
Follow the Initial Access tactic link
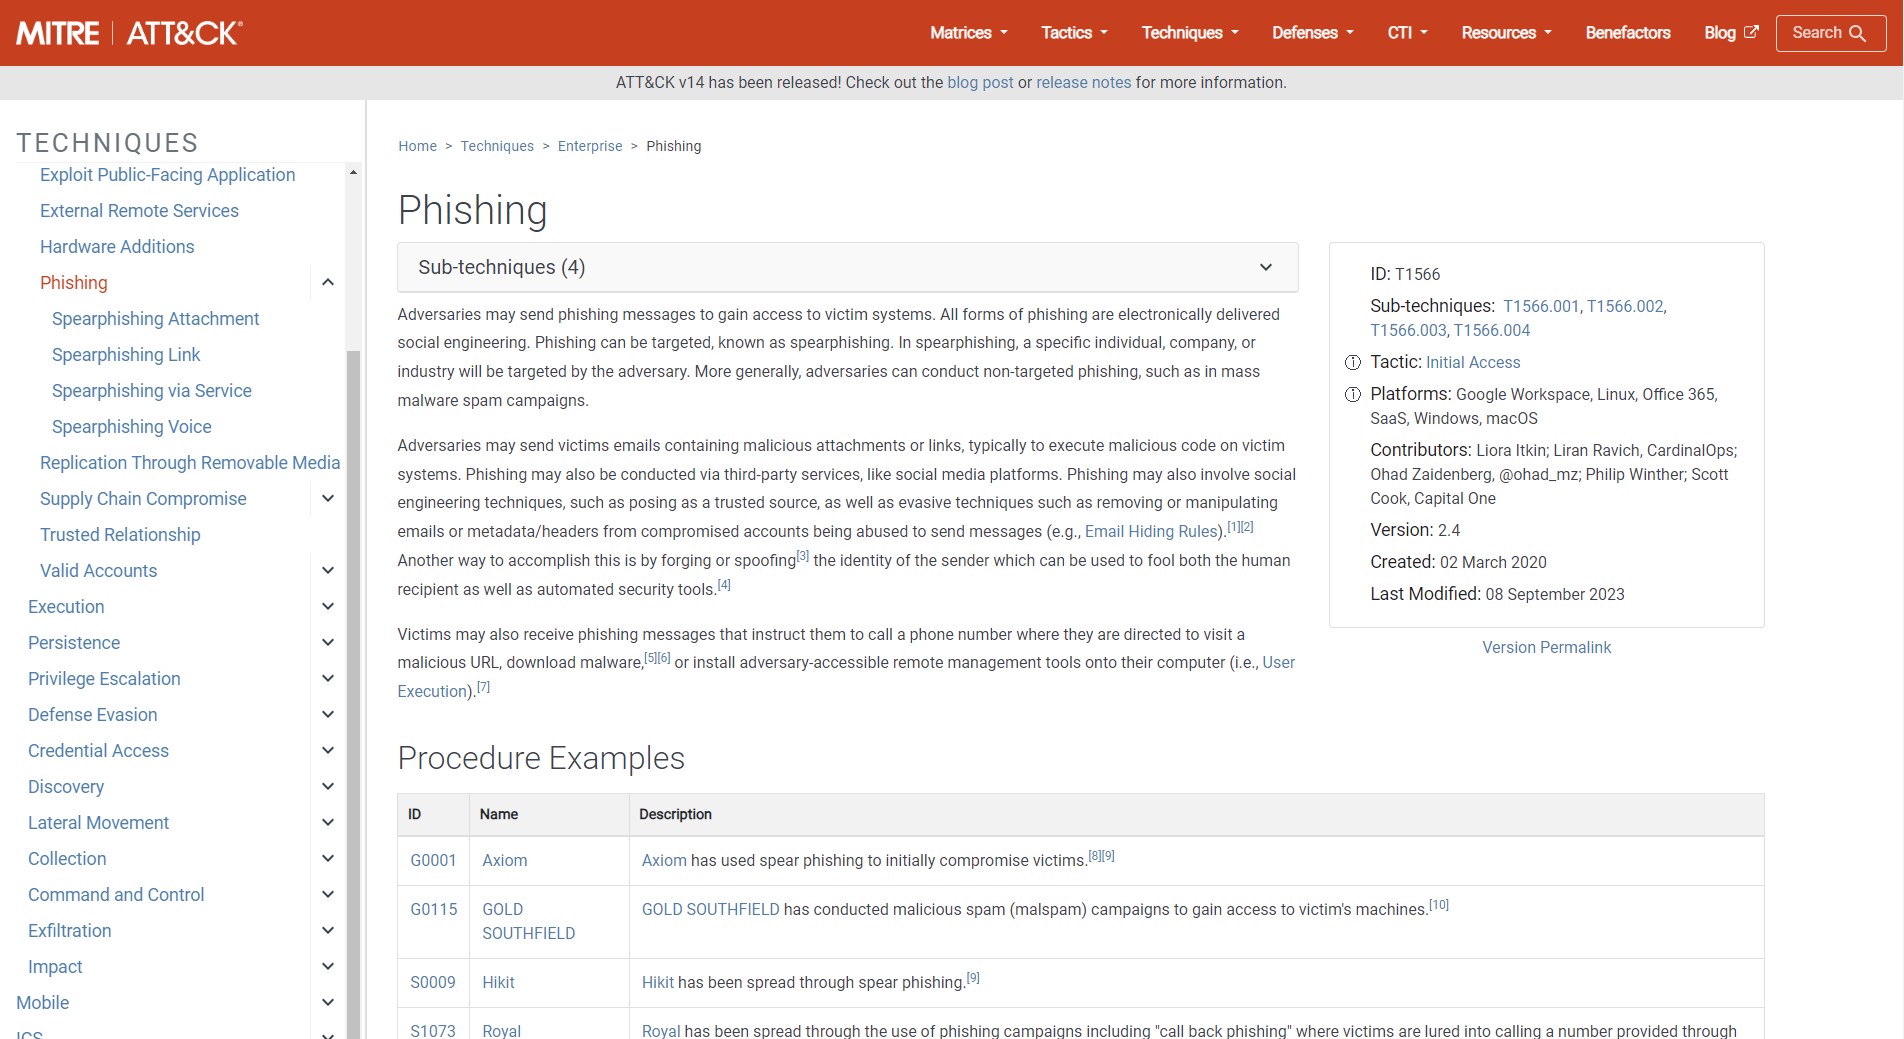1472,362
